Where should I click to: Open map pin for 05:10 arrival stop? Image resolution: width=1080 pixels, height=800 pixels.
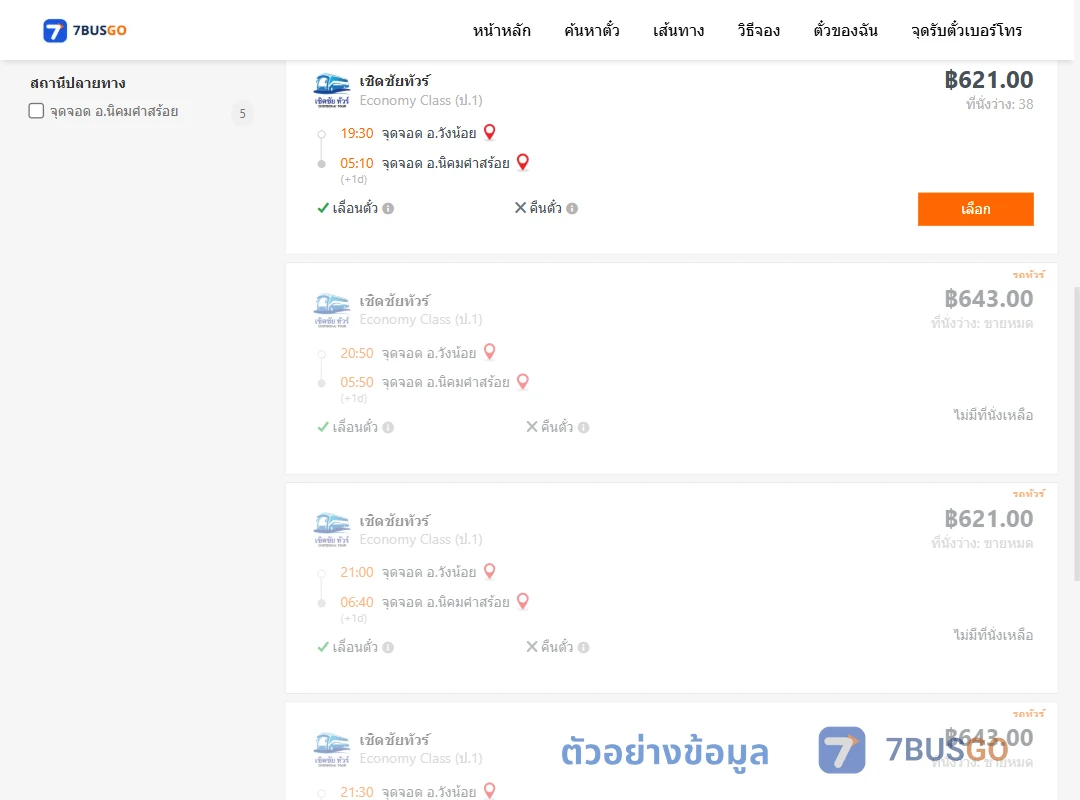point(523,162)
